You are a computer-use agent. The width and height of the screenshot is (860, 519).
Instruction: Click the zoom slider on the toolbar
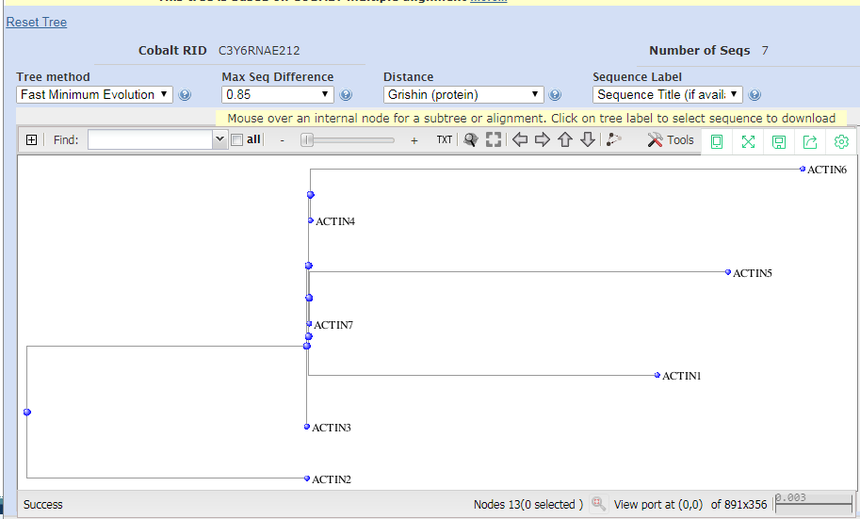point(348,141)
